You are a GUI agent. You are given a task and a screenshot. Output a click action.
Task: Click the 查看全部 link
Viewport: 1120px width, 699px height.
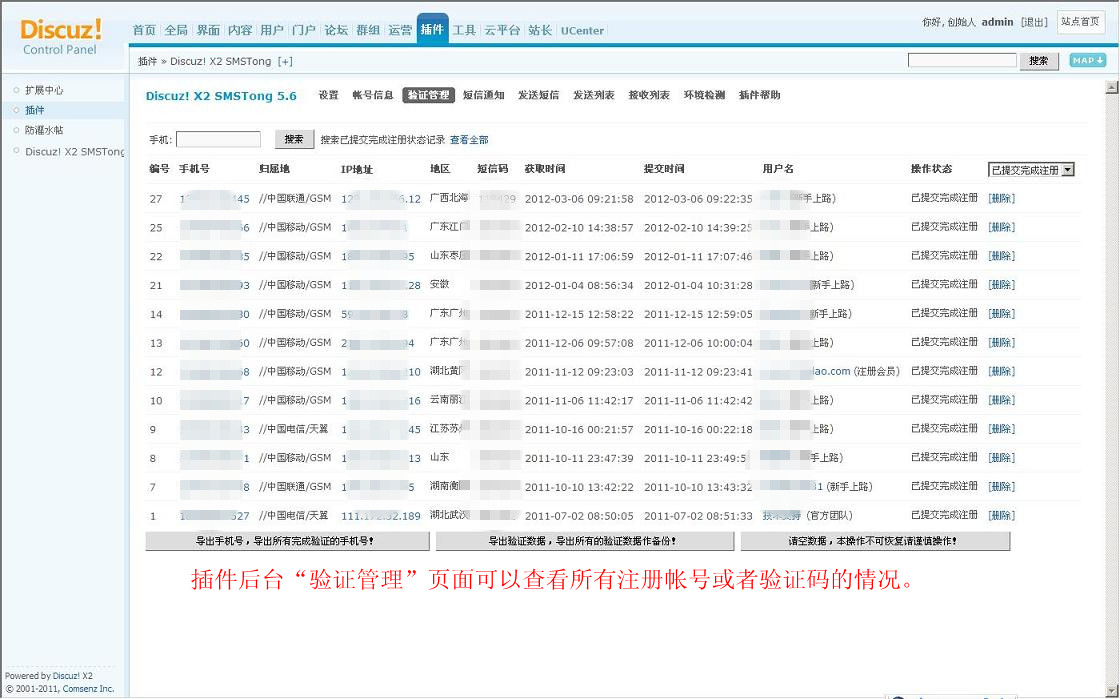click(469, 140)
